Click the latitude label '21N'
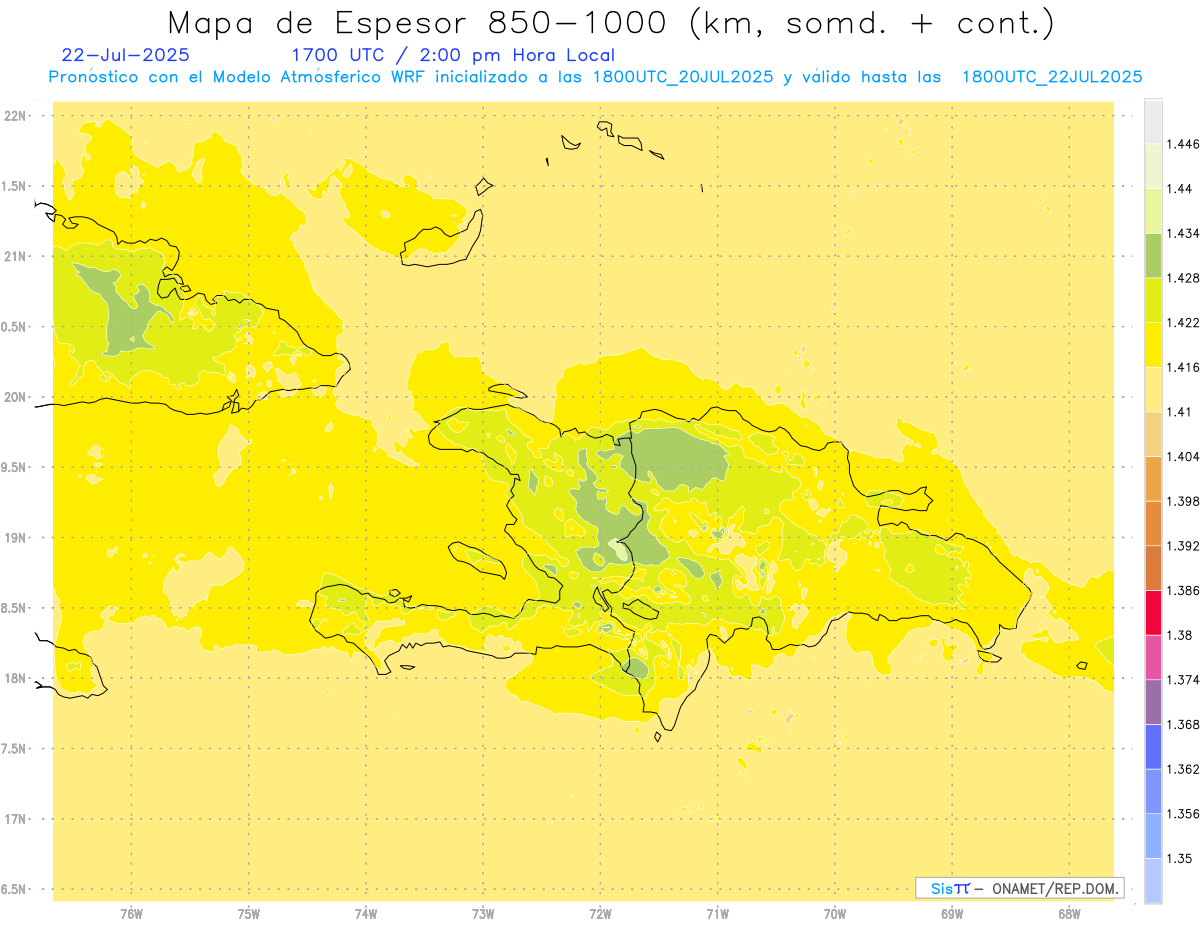The height and width of the screenshot is (927, 1200). point(14,256)
